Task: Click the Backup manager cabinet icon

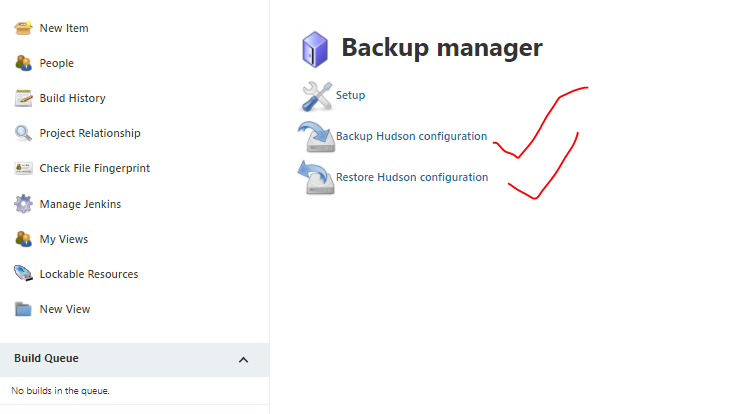Action: click(x=315, y=50)
